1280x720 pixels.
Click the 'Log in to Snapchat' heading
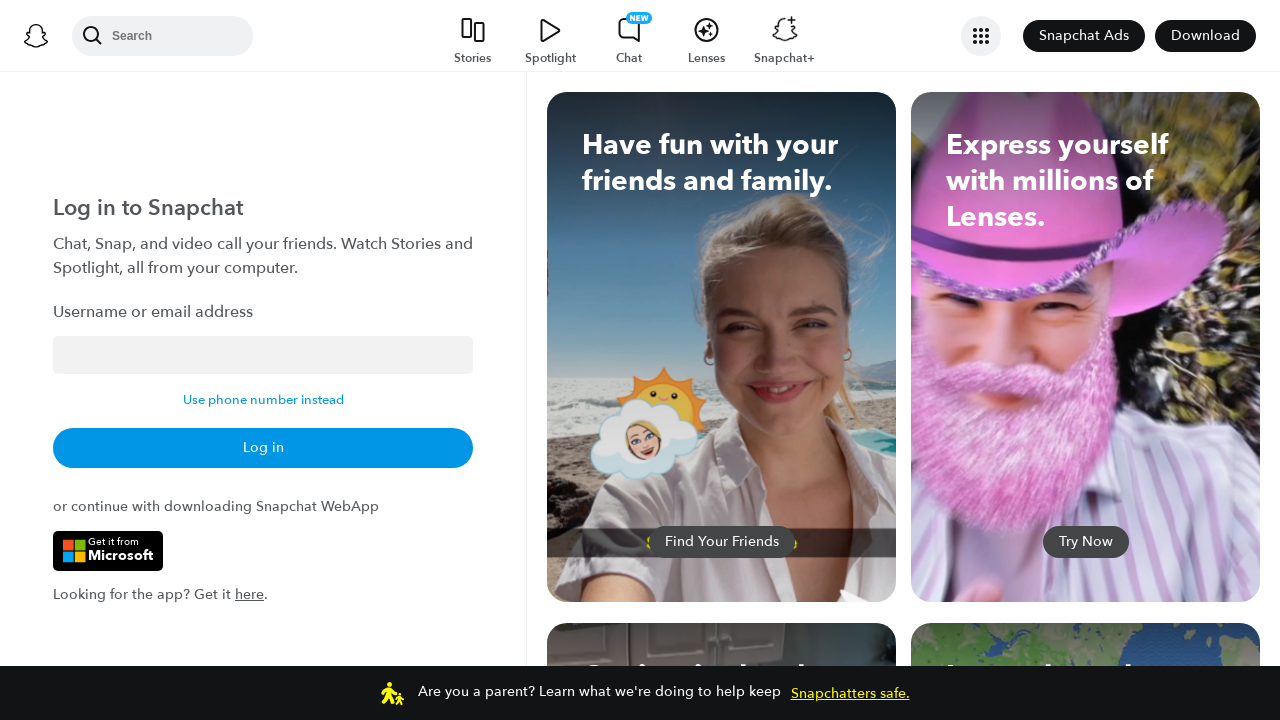[148, 208]
